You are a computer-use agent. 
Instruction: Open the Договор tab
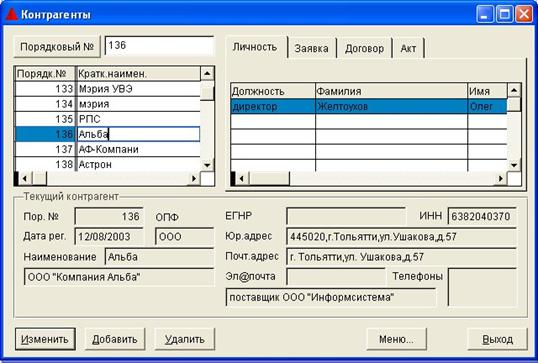(x=364, y=48)
